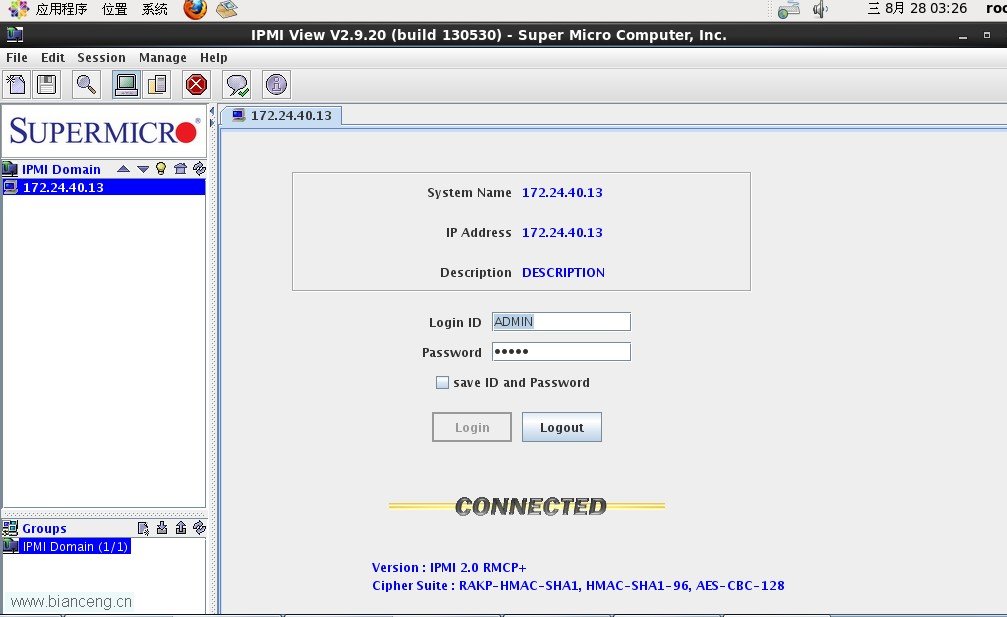Click the refresh icon in IPMI Domain header
The height and width of the screenshot is (617, 1007).
(199, 168)
